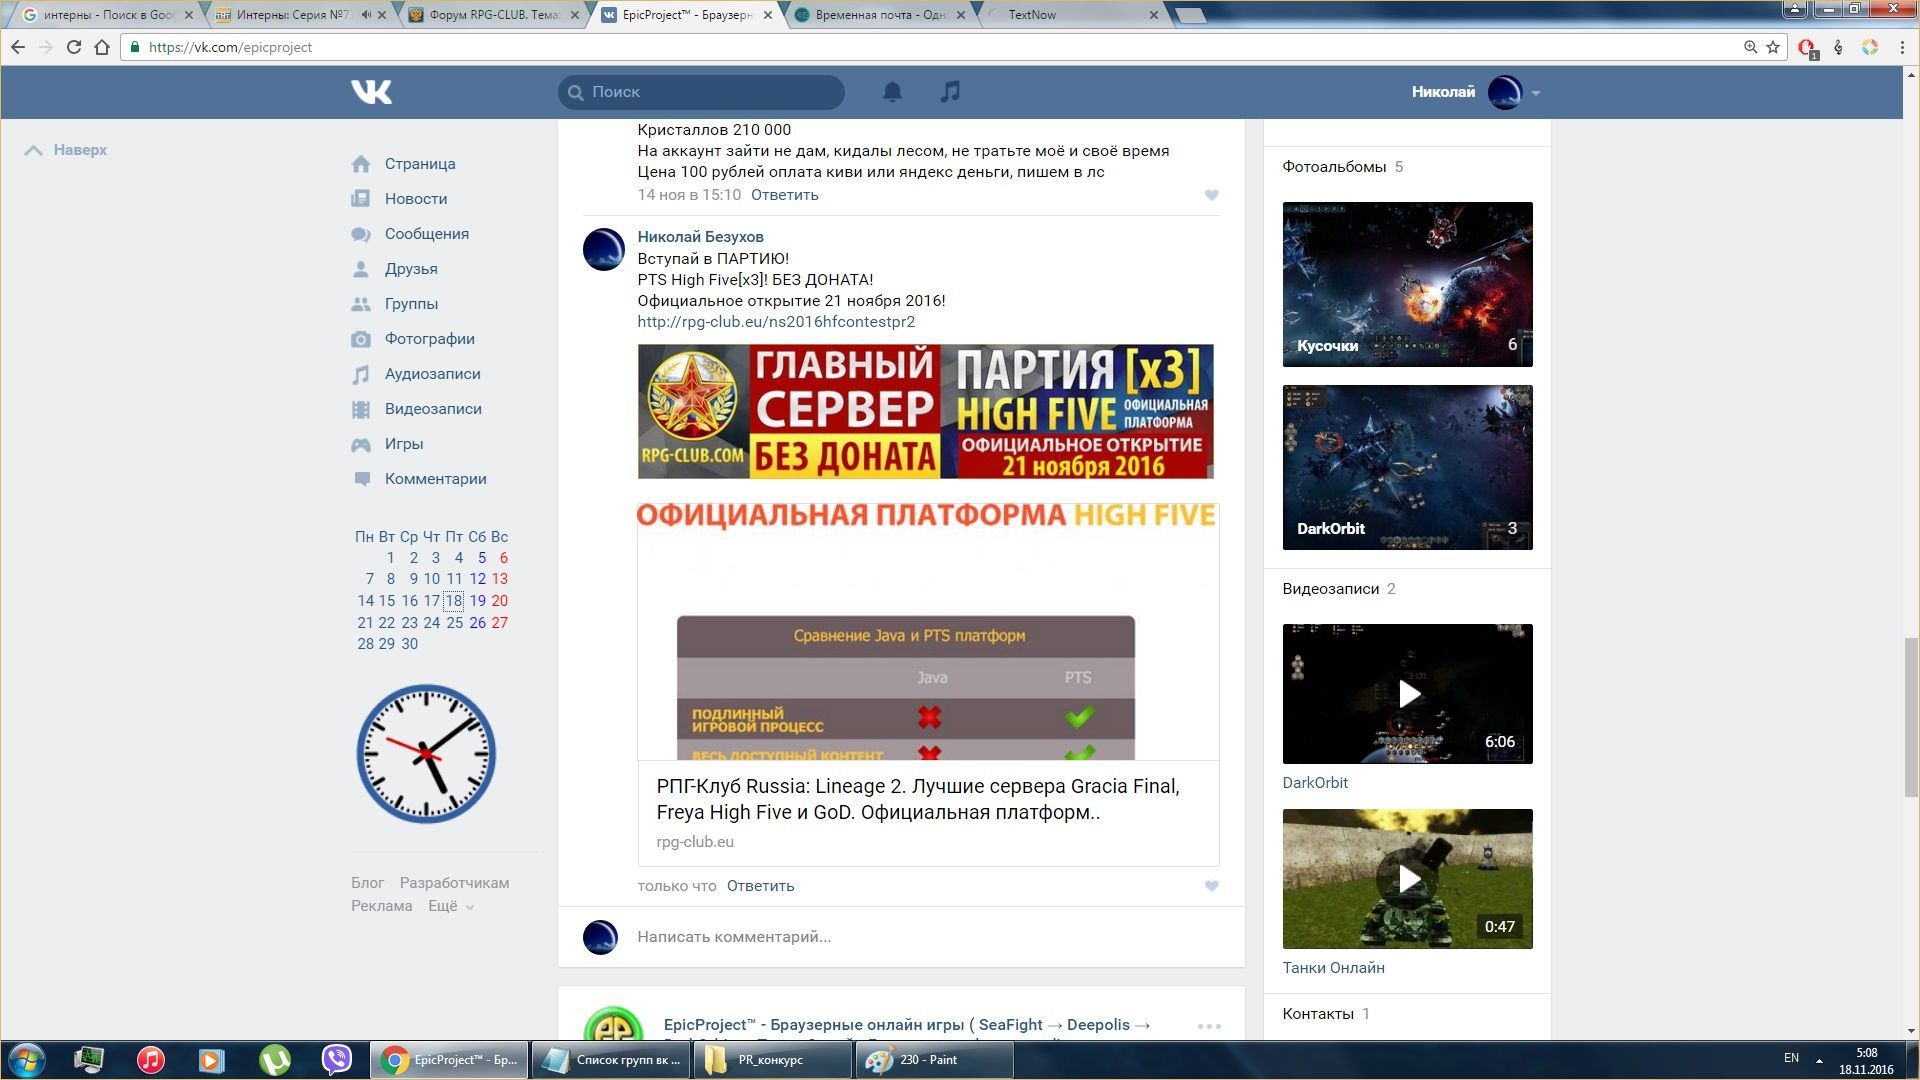
Task: Open the Блог footer link
Action: [367, 883]
